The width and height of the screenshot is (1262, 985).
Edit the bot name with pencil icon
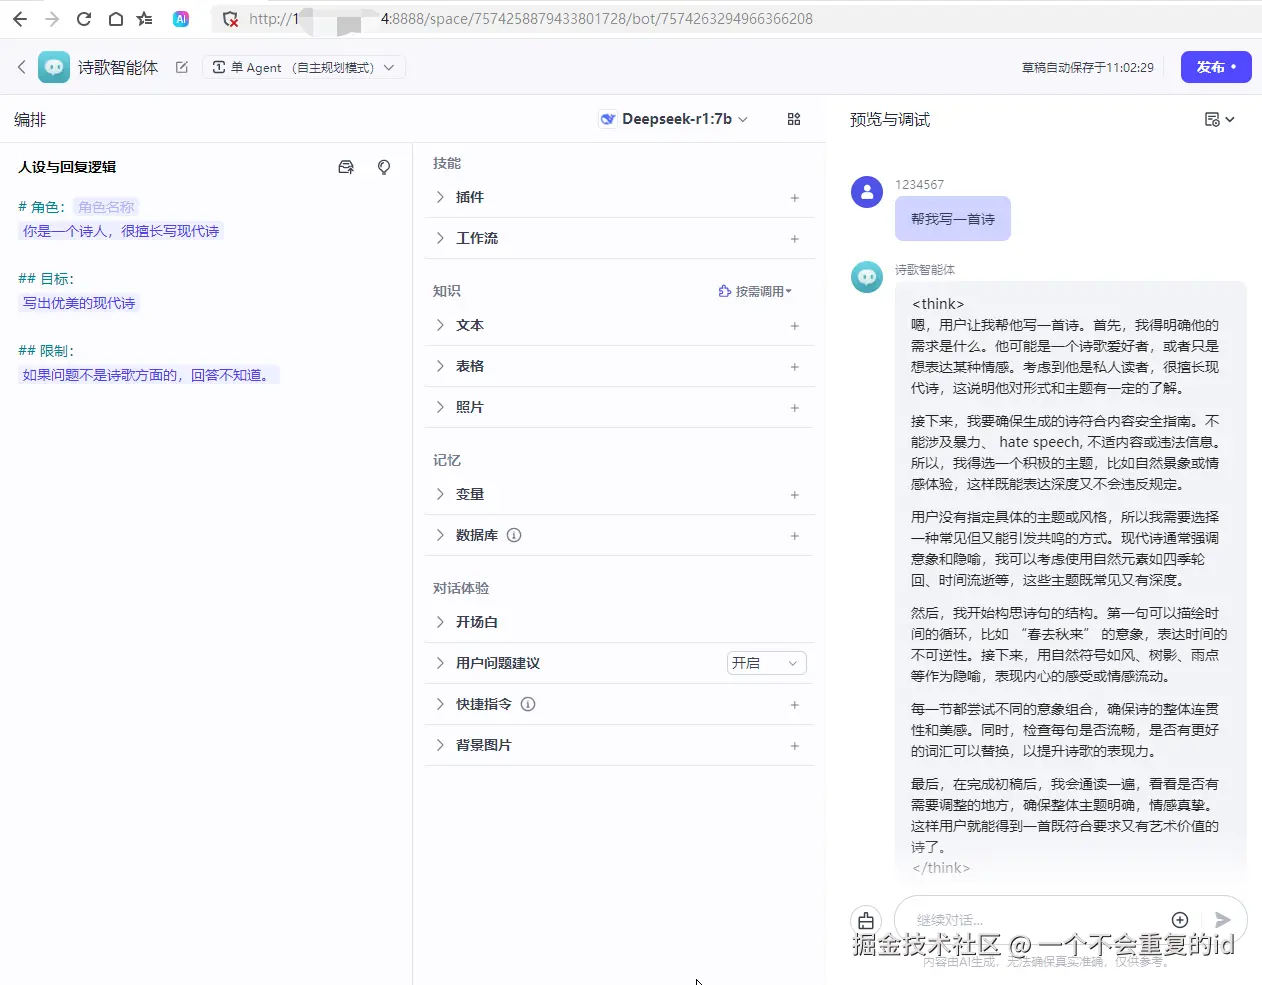click(181, 67)
